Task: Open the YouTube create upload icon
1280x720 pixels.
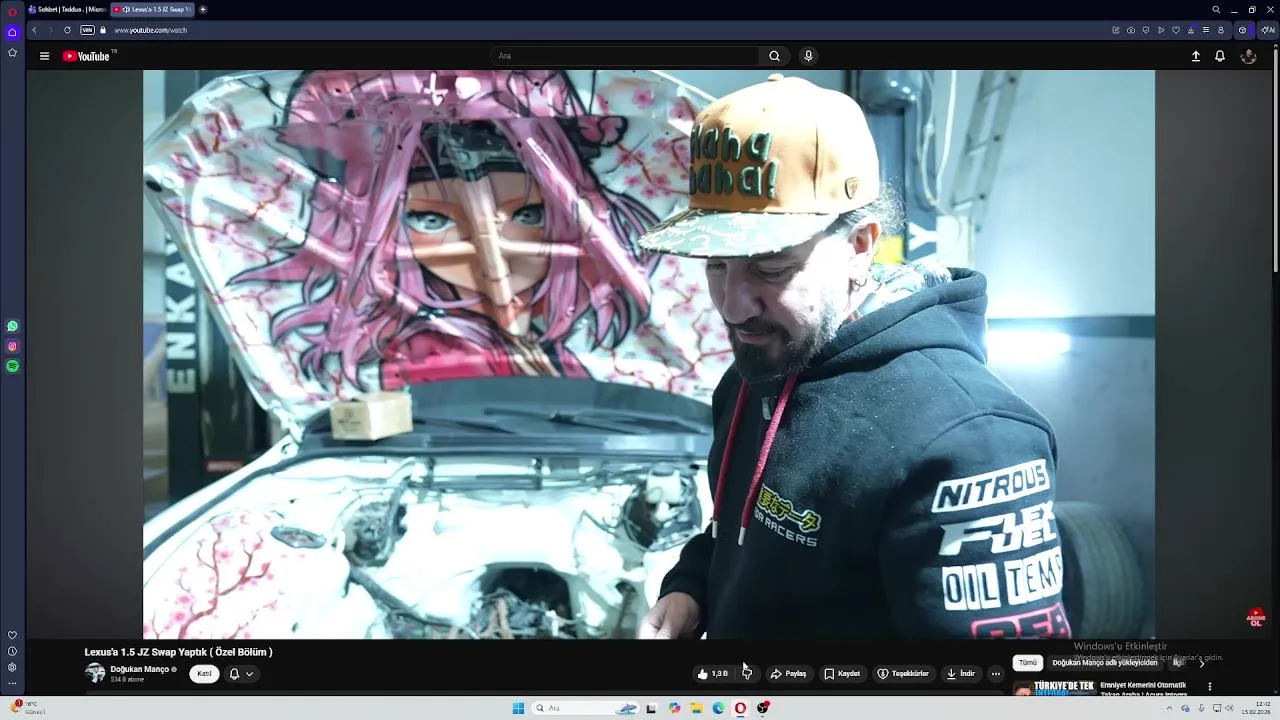Action: [1195, 56]
